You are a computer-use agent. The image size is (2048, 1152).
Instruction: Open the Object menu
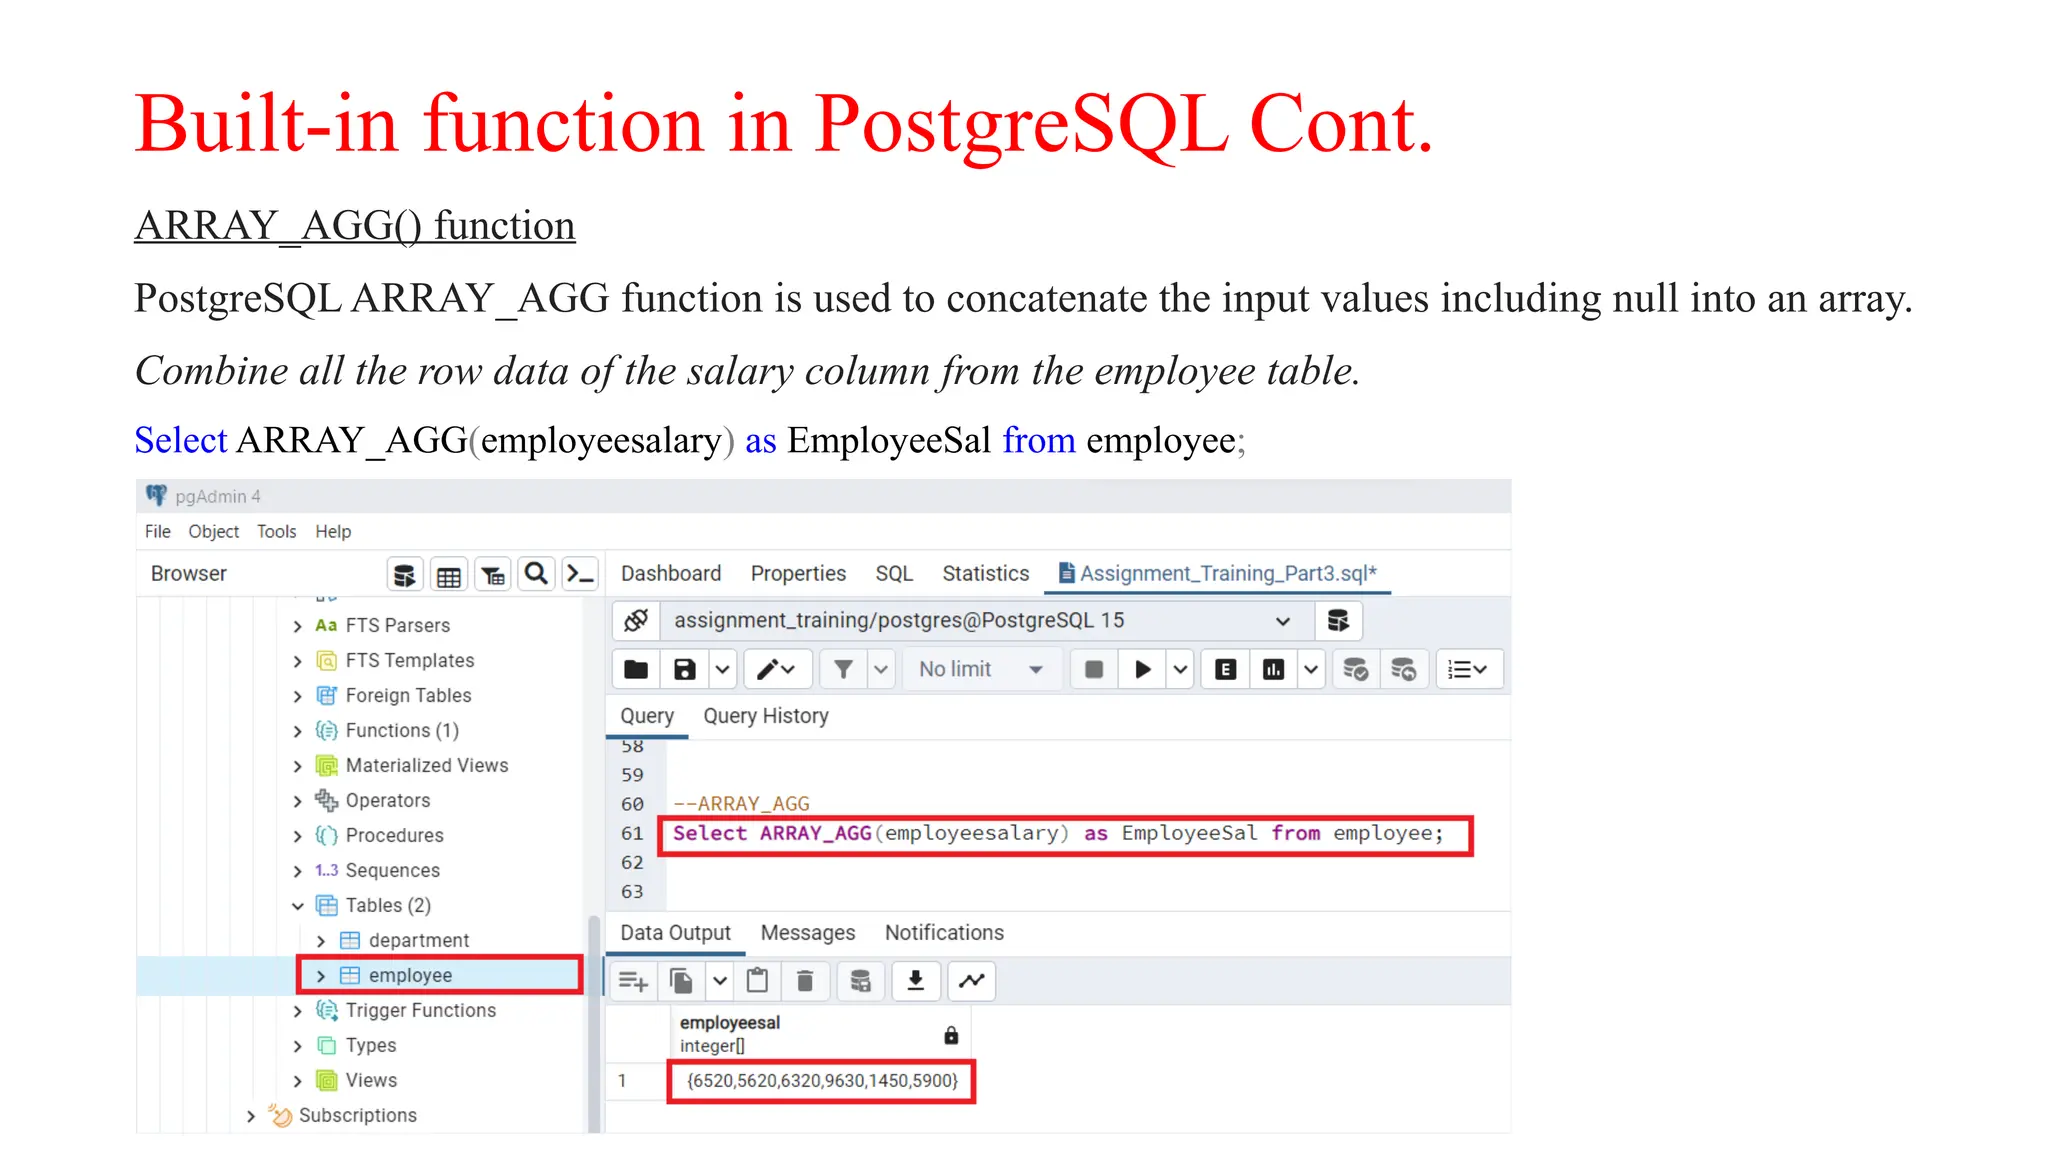(214, 532)
